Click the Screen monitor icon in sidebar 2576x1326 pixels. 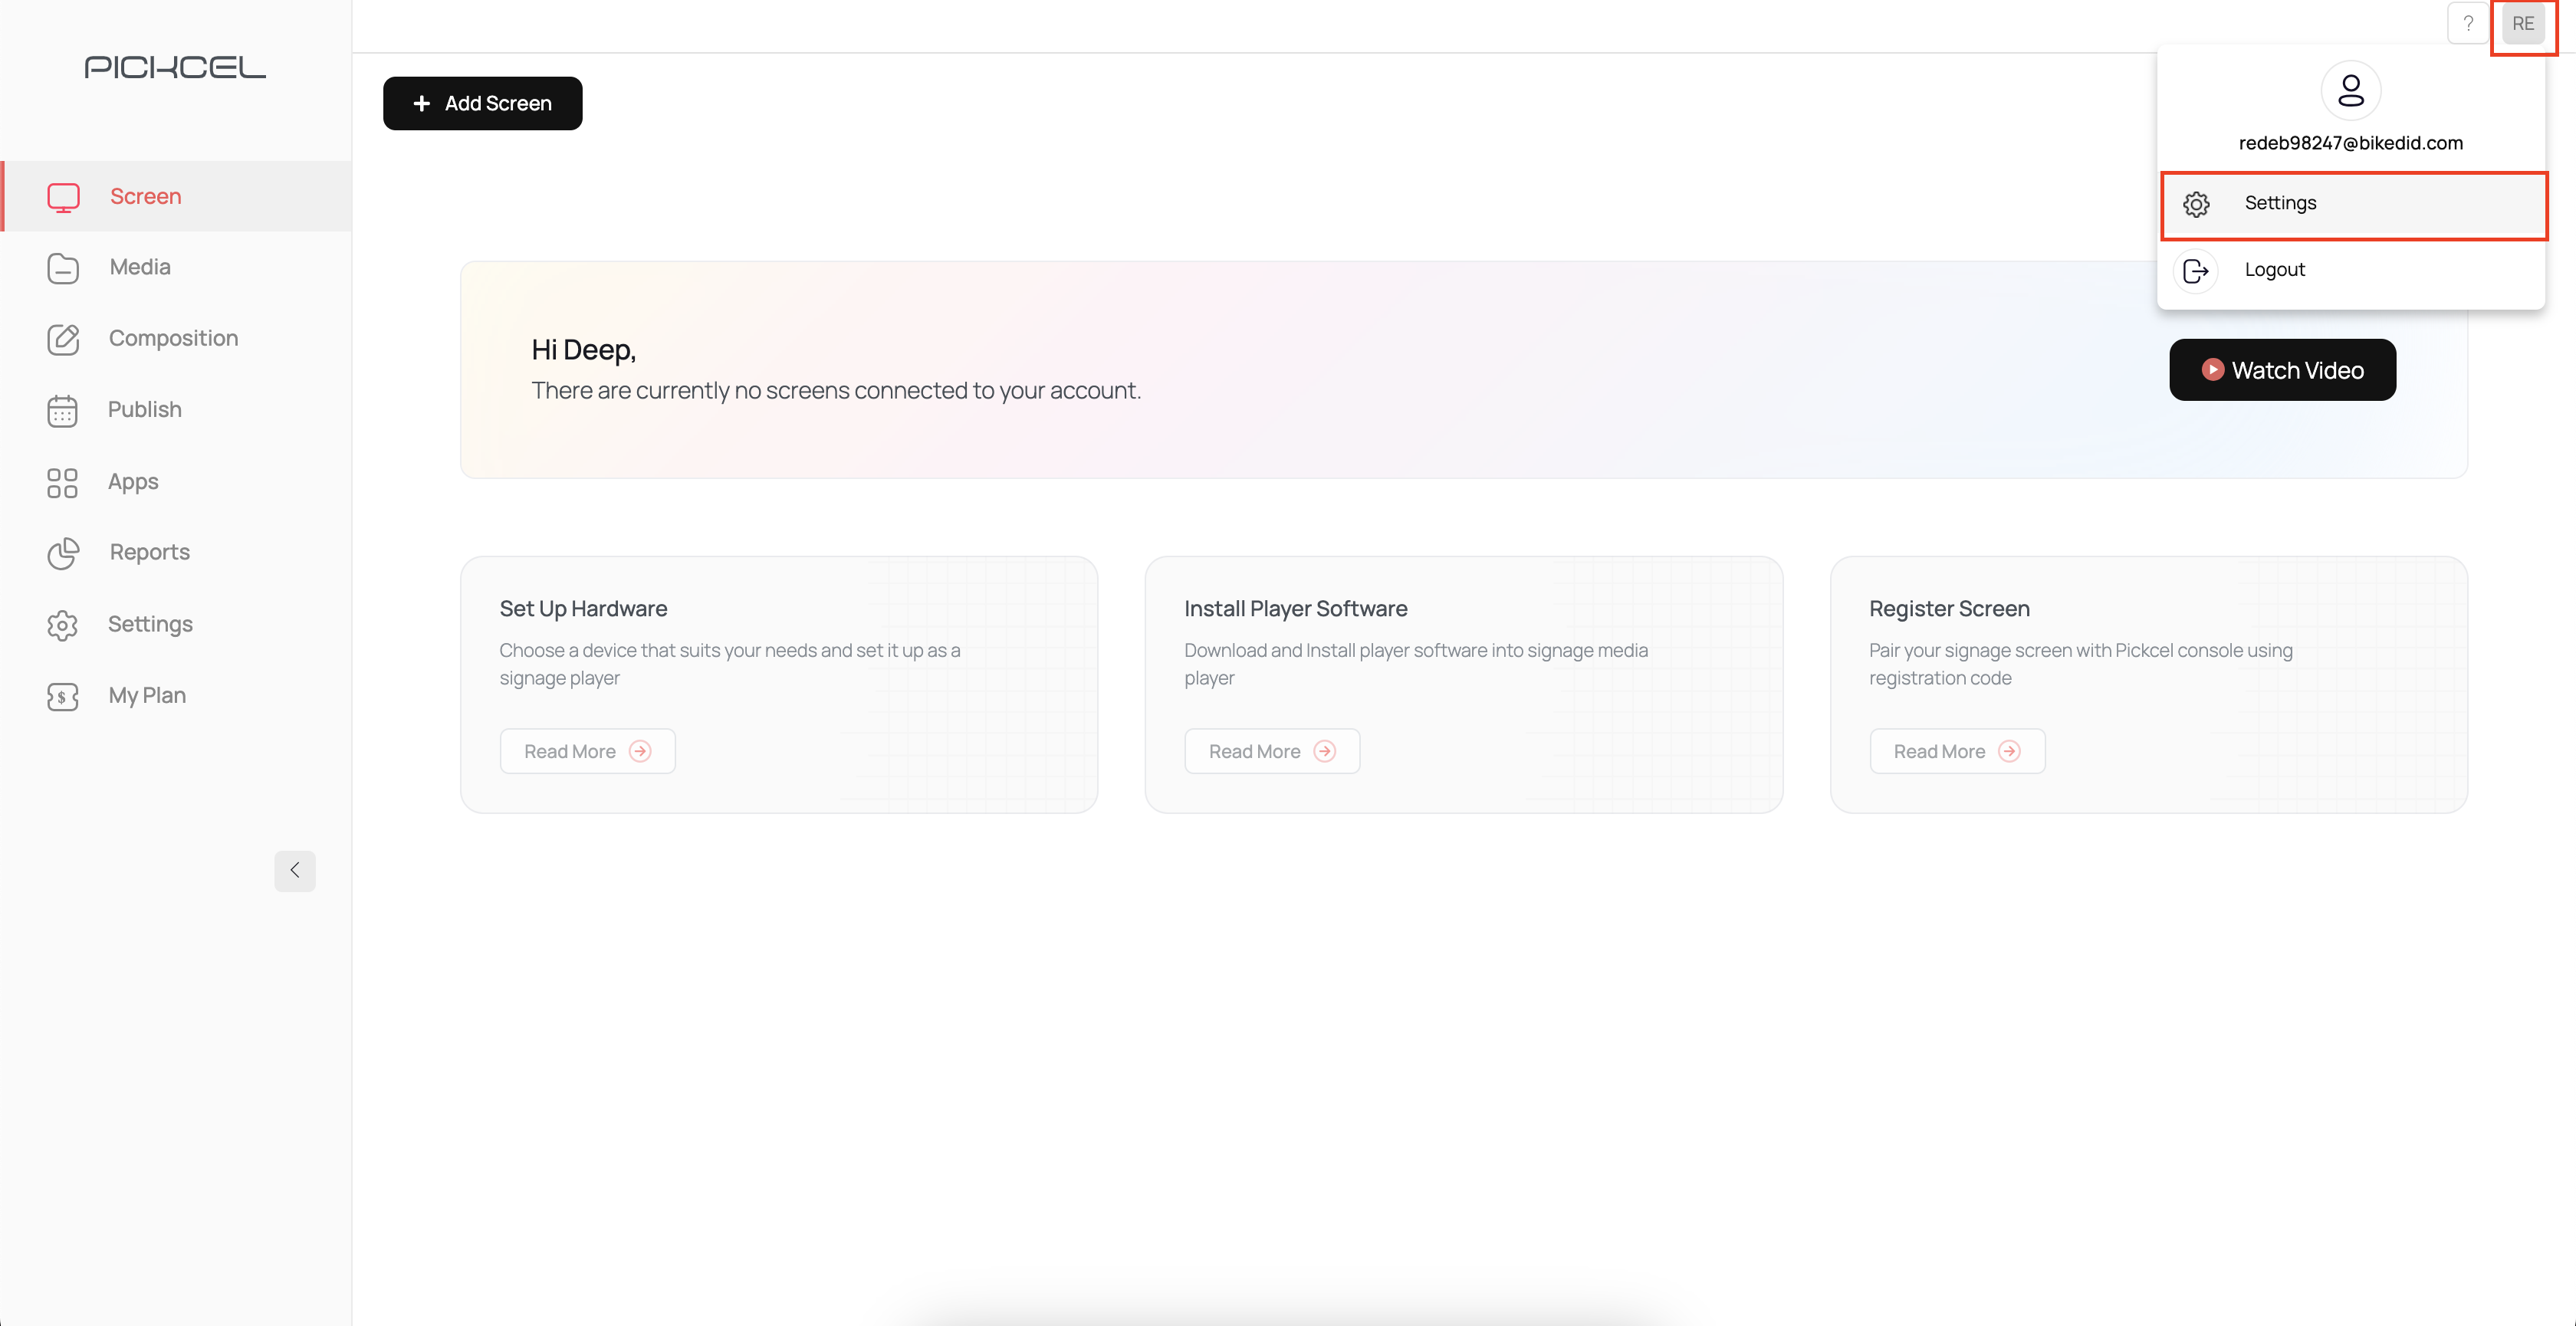63,197
